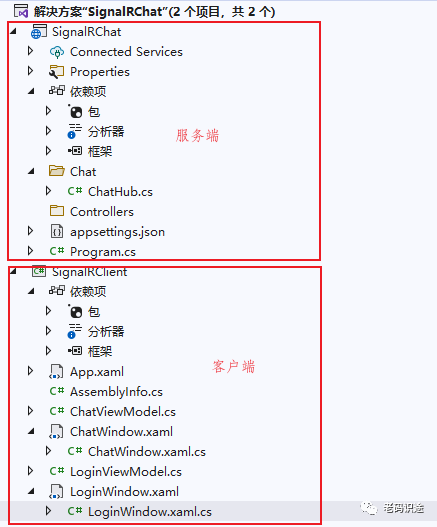Select the "LoginWindow.xaml.cs" file name

(150, 512)
